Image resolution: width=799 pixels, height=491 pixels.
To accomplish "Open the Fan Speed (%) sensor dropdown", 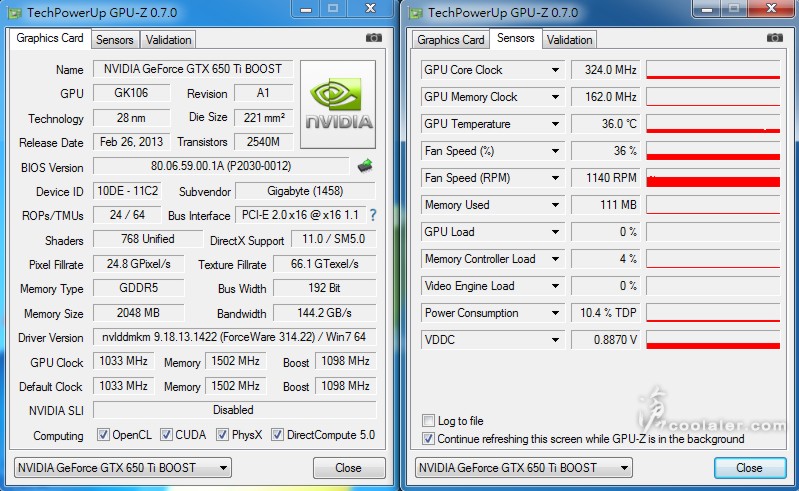I will [555, 151].
